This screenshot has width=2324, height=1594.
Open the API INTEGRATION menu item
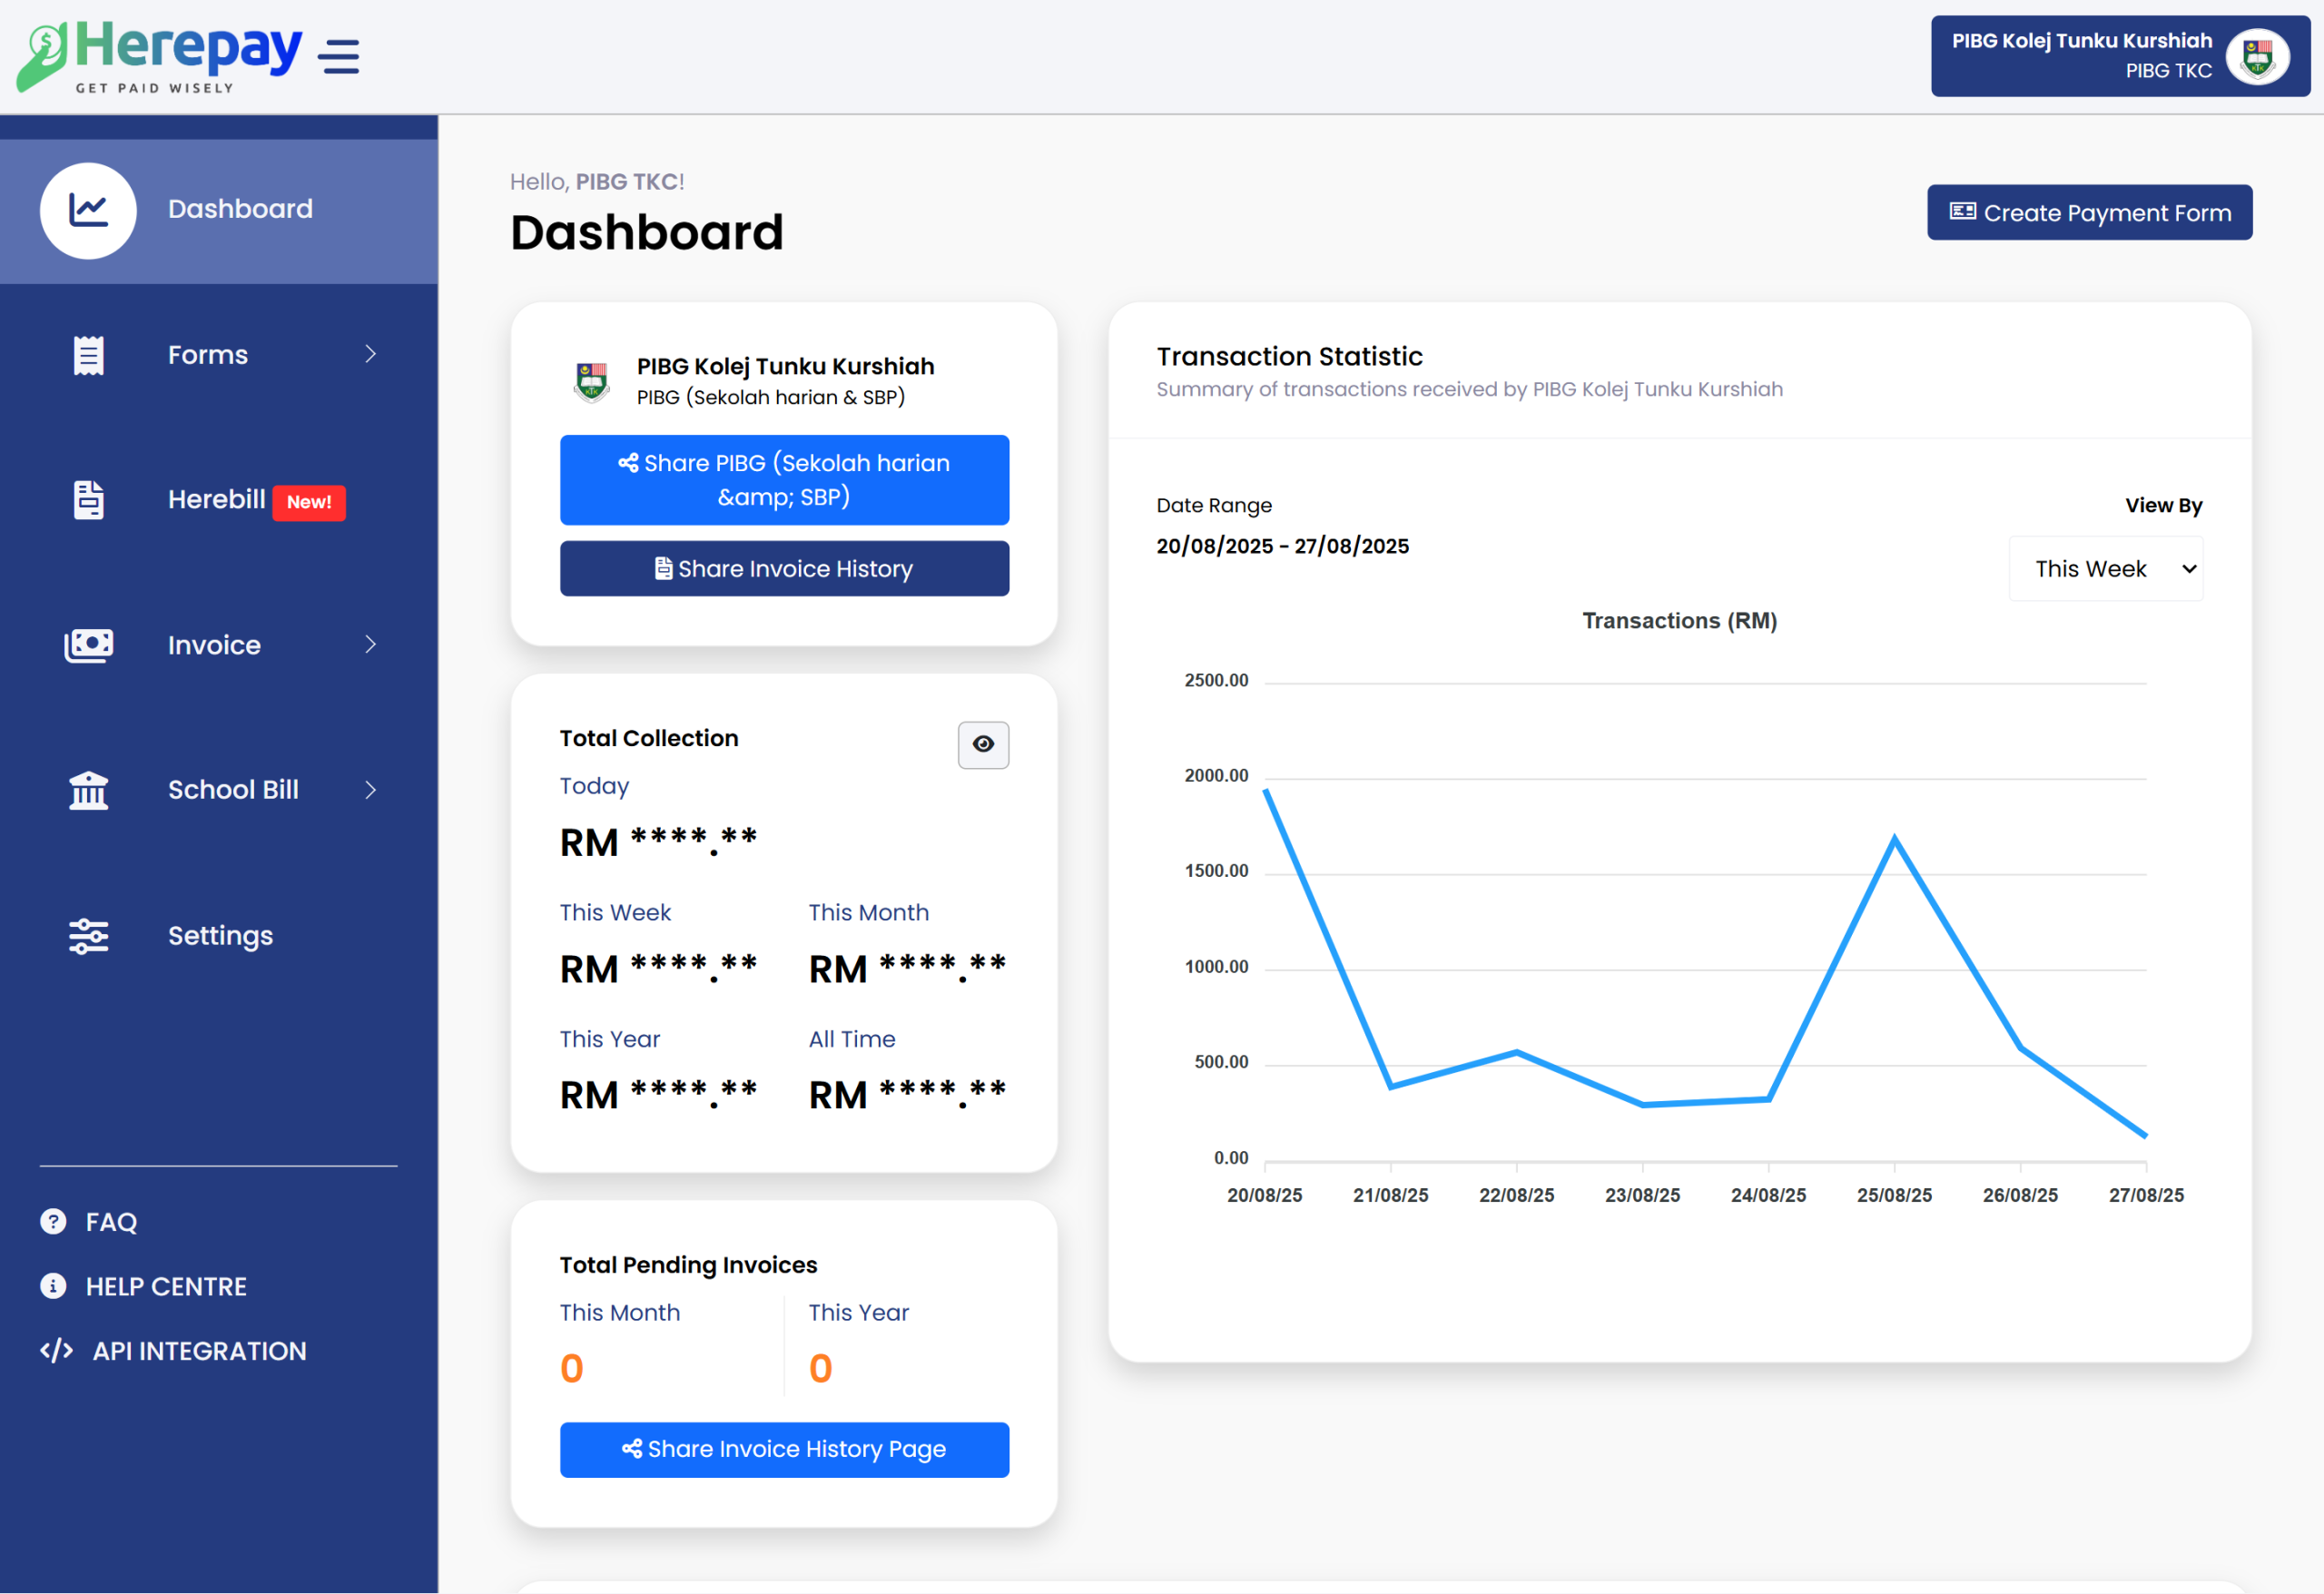click(199, 1351)
